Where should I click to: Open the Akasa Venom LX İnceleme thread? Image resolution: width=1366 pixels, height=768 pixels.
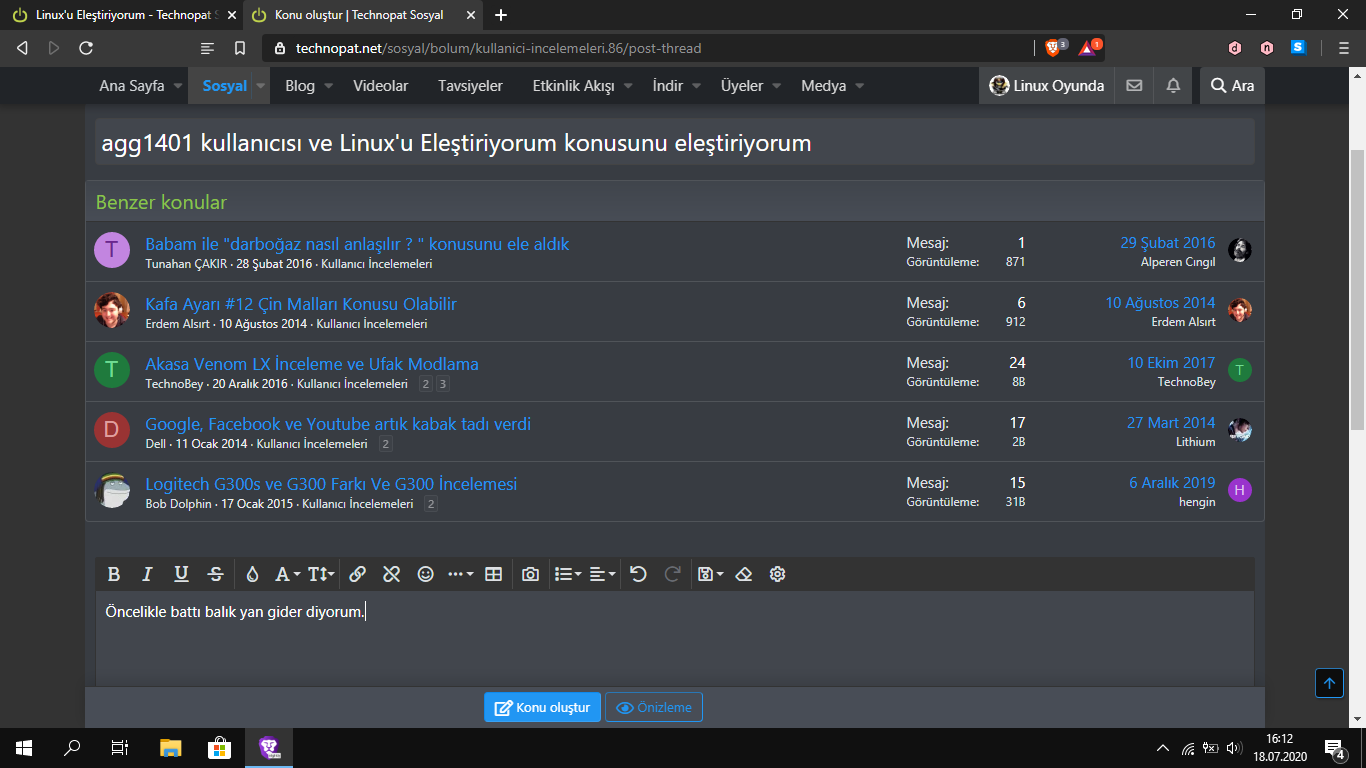click(x=311, y=364)
